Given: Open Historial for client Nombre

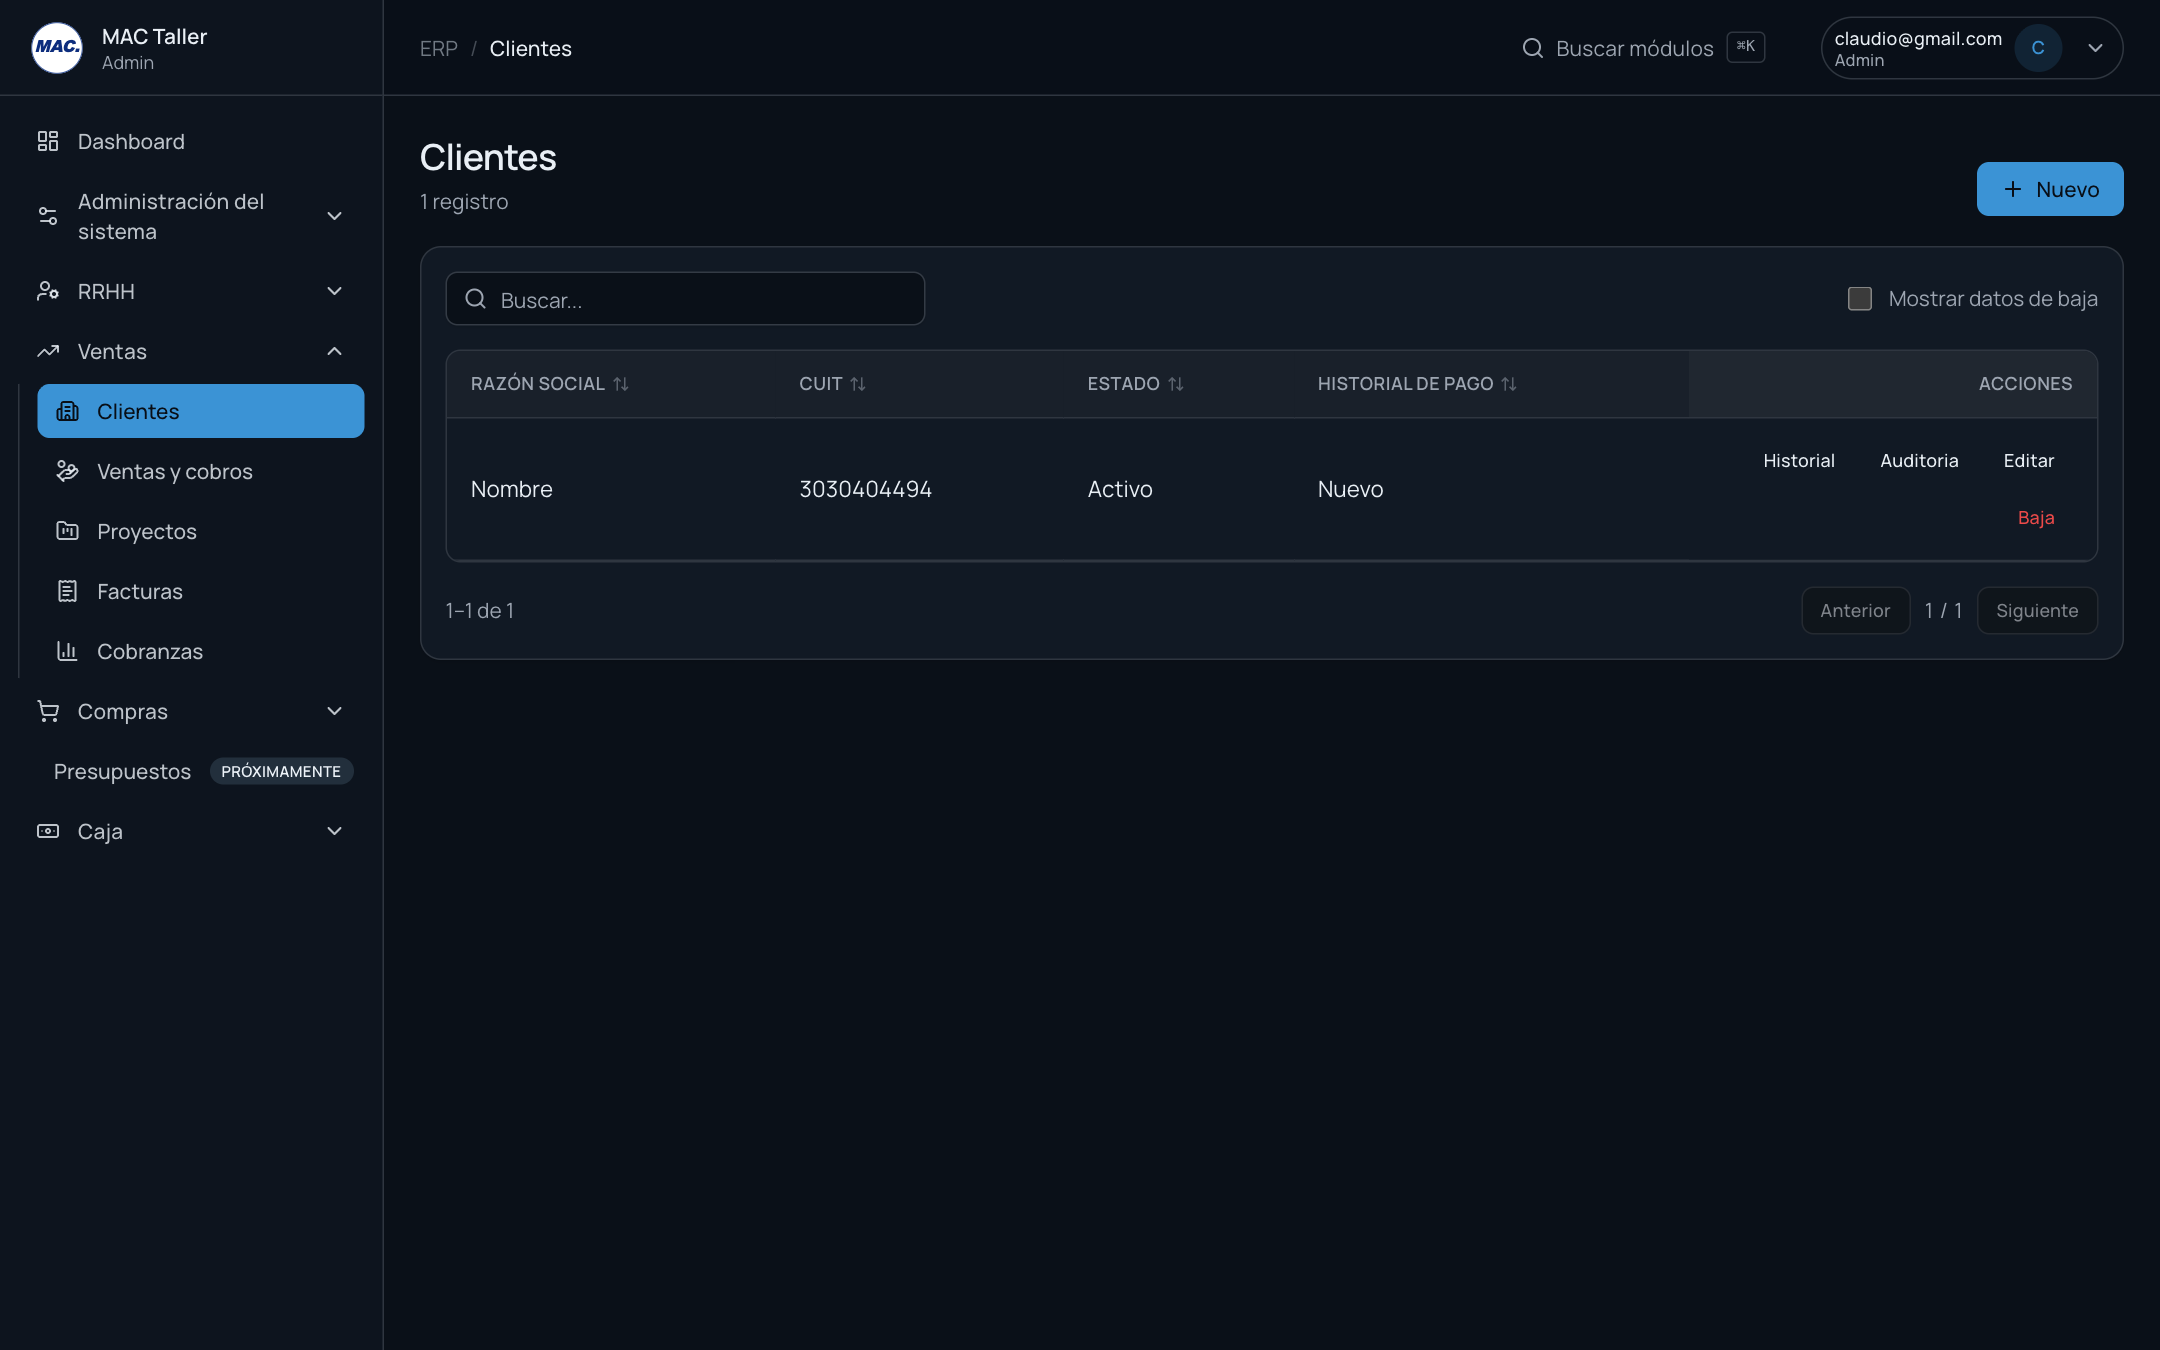Looking at the screenshot, I should 1798,461.
